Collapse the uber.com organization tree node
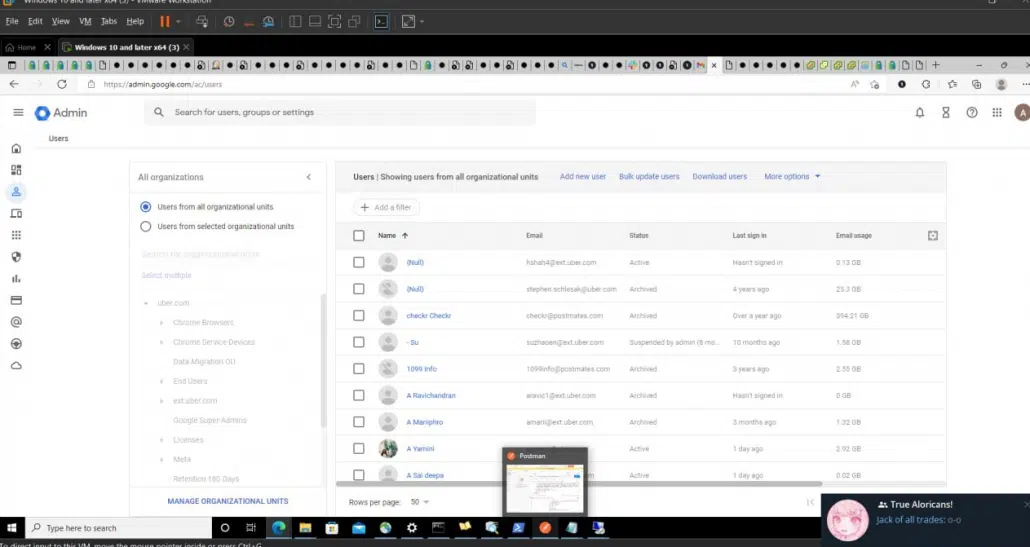The height and width of the screenshot is (547, 1030). [146, 303]
